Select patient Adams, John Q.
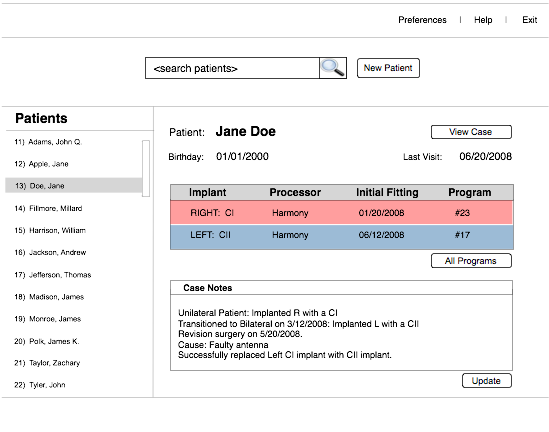The height and width of the screenshot is (432, 549). pos(48,142)
